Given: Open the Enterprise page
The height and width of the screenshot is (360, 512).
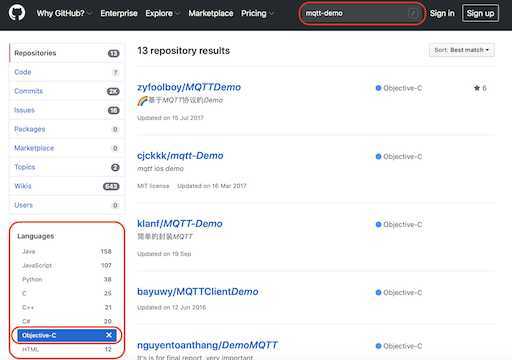Looking at the screenshot, I should pos(119,13).
